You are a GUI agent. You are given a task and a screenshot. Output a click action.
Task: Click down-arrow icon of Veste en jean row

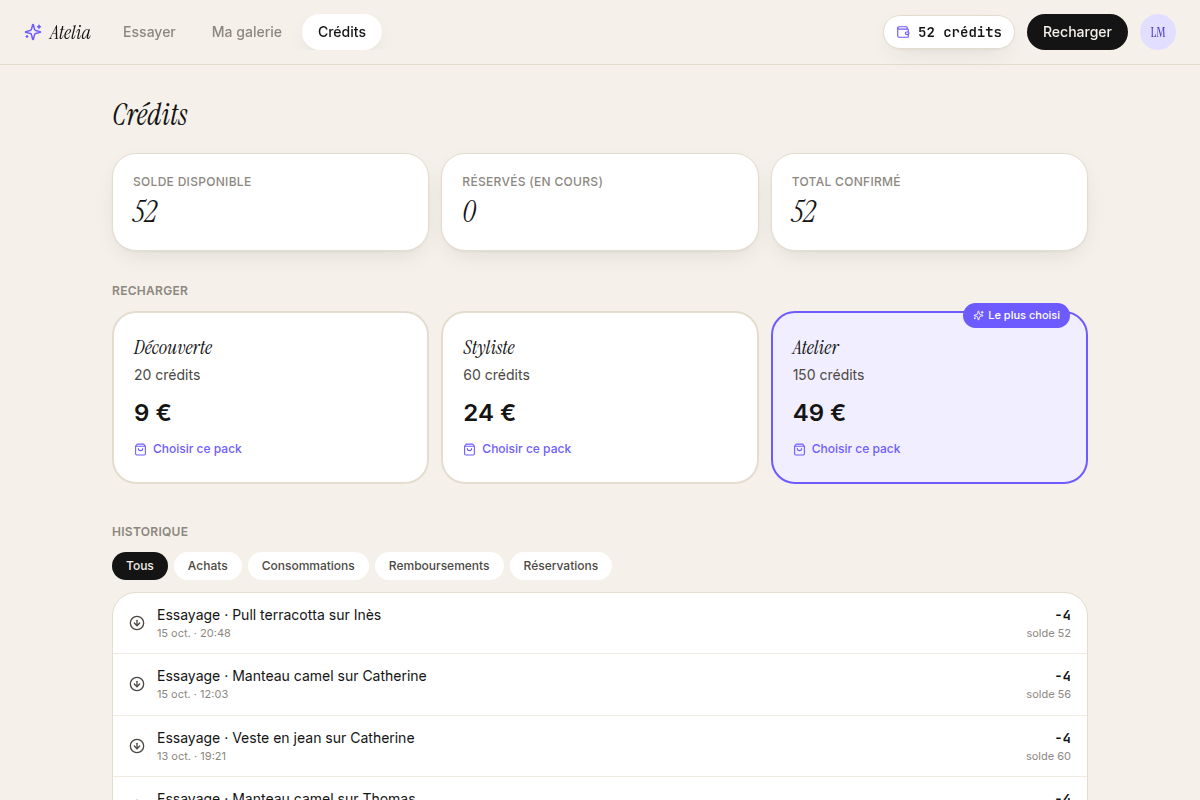pos(137,746)
